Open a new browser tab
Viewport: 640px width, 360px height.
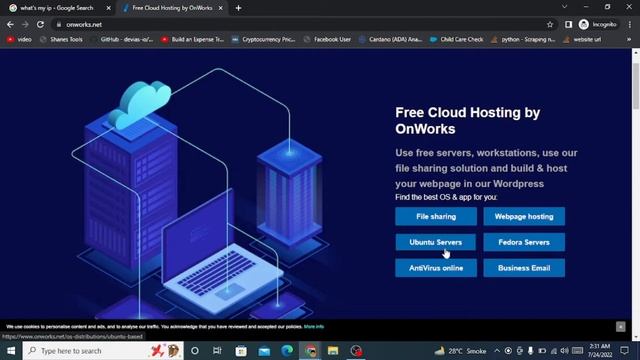pos(238,8)
